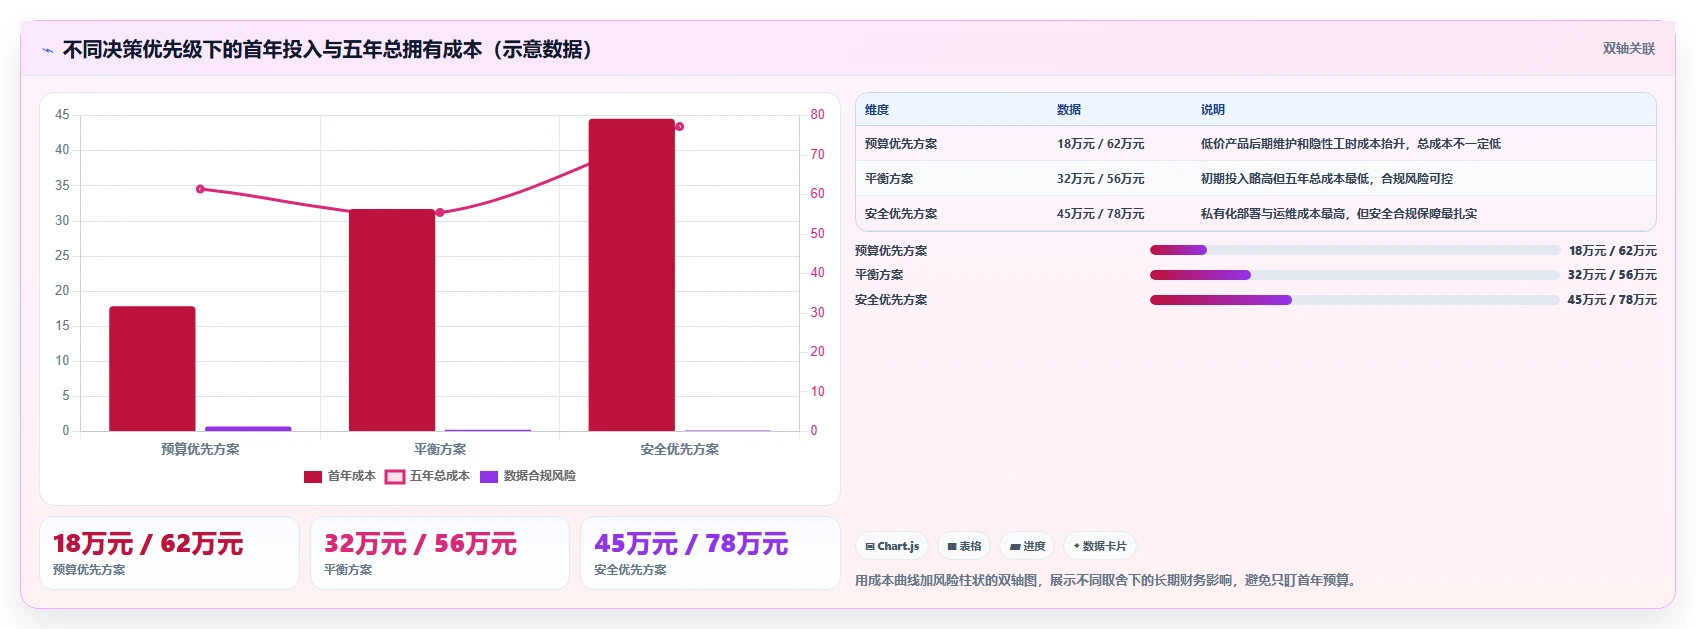Click the 安全优先方案 progress bar
Screen dimensions: 1696x629
1355,300
